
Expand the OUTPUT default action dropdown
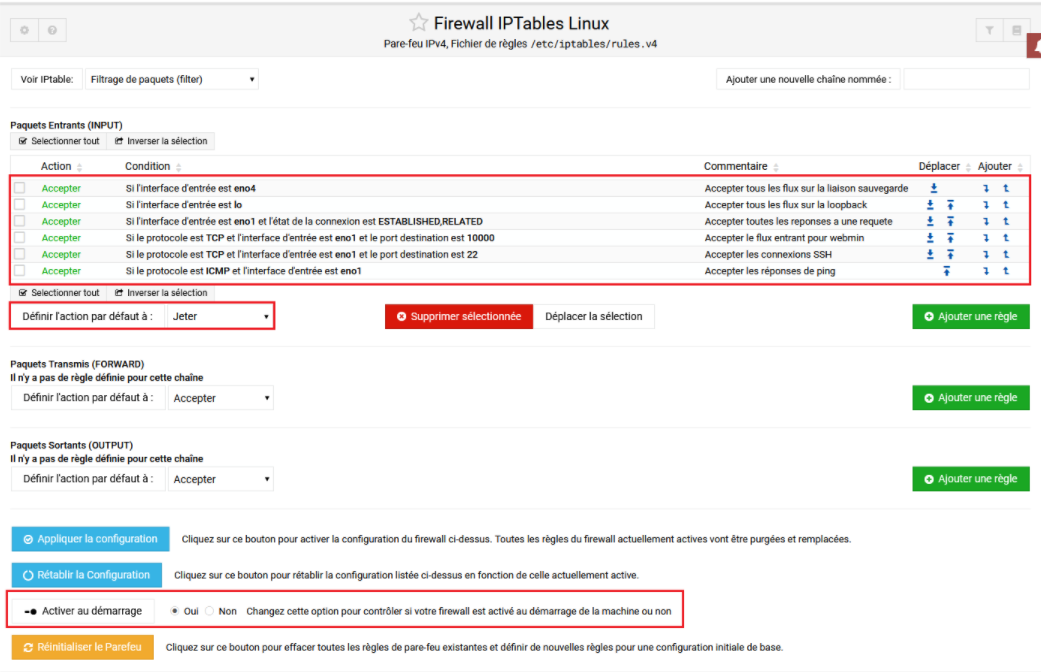220,479
